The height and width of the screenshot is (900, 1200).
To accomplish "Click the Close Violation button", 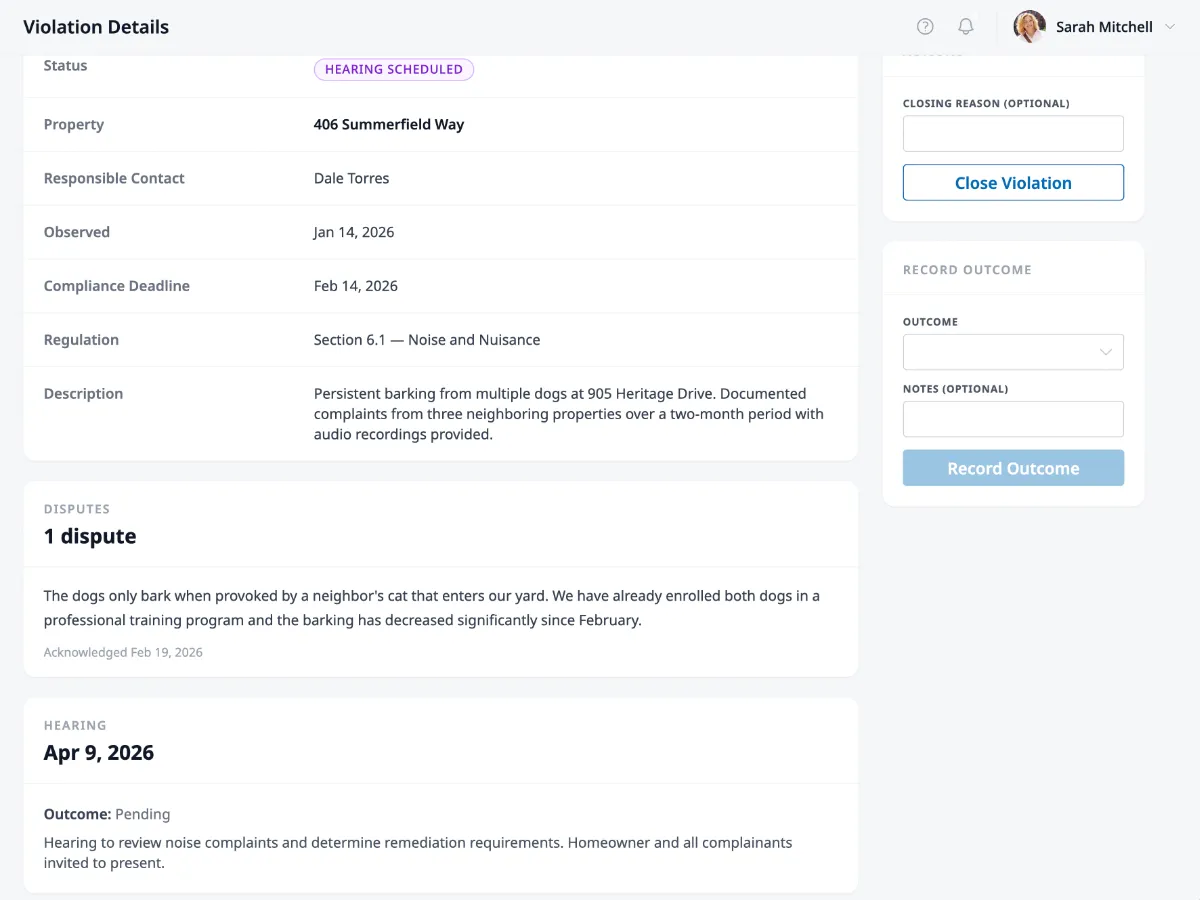I will tap(1013, 182).
